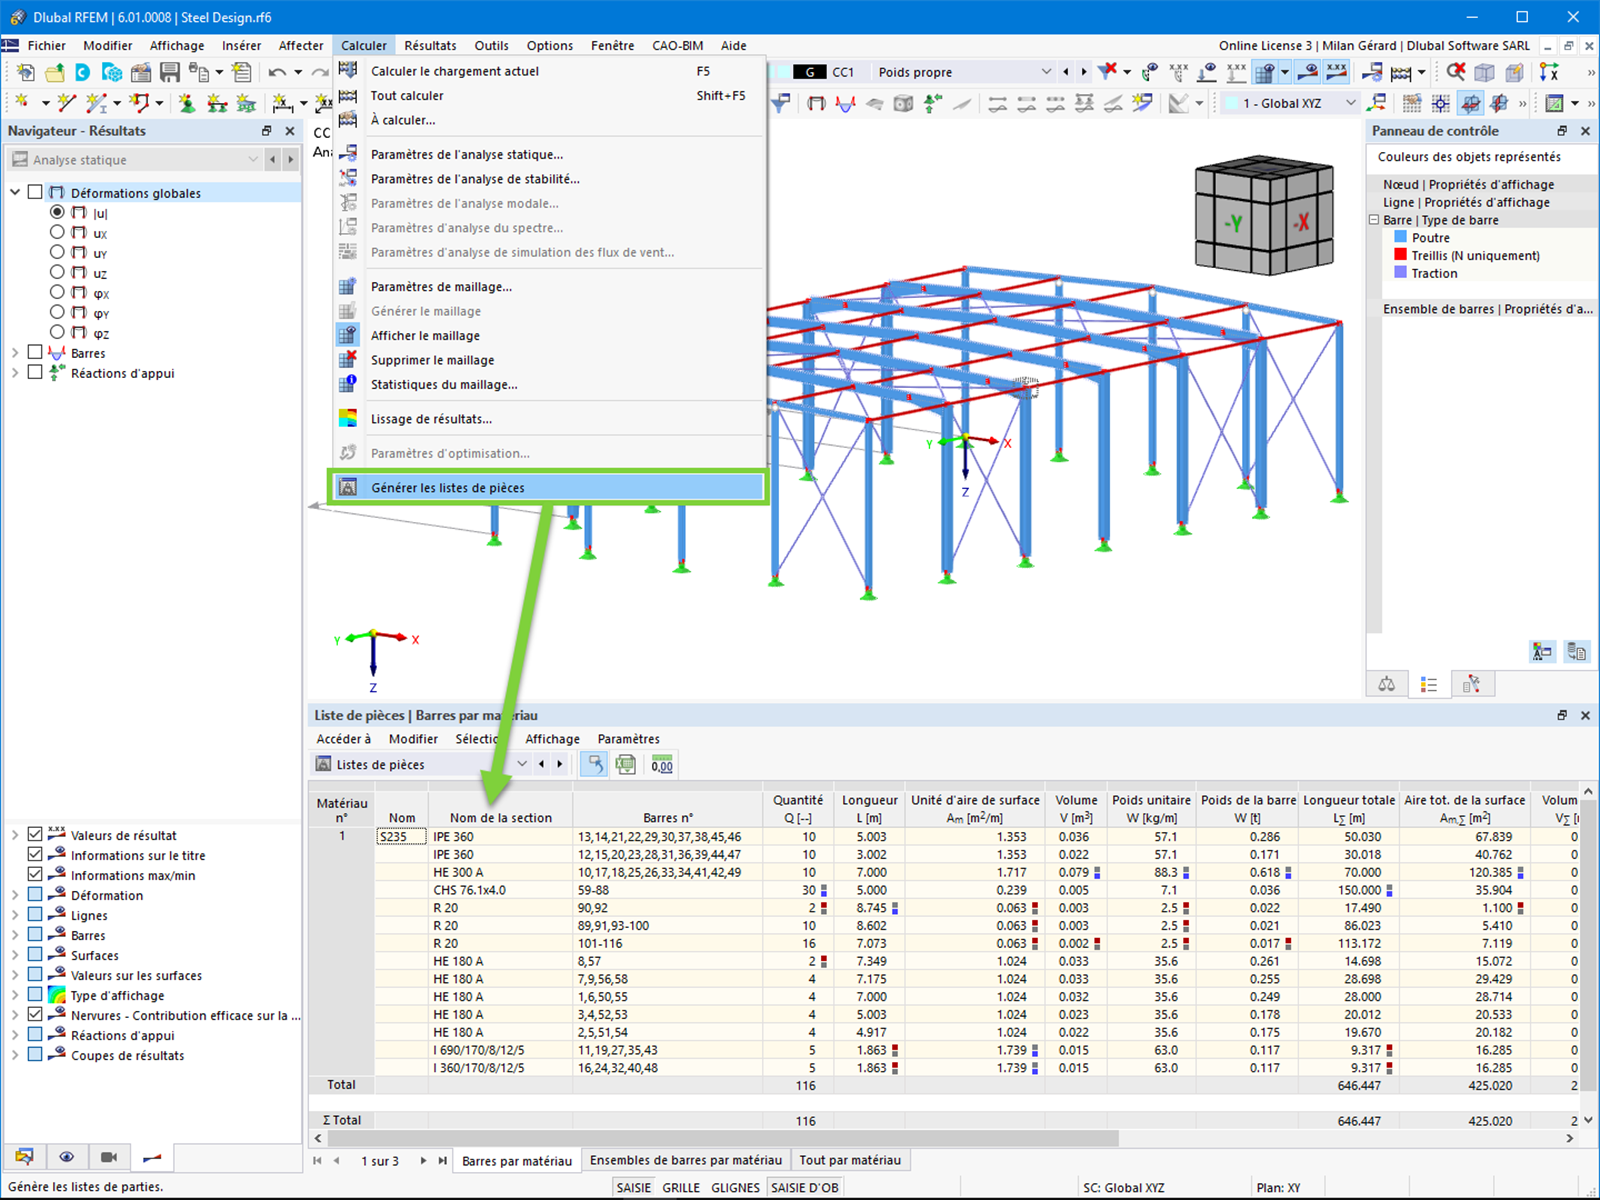Viewport: 1600px width, 1200px height.
Task: Click the selection sync icon in parts list toolbar
Action: pos(595,765)
